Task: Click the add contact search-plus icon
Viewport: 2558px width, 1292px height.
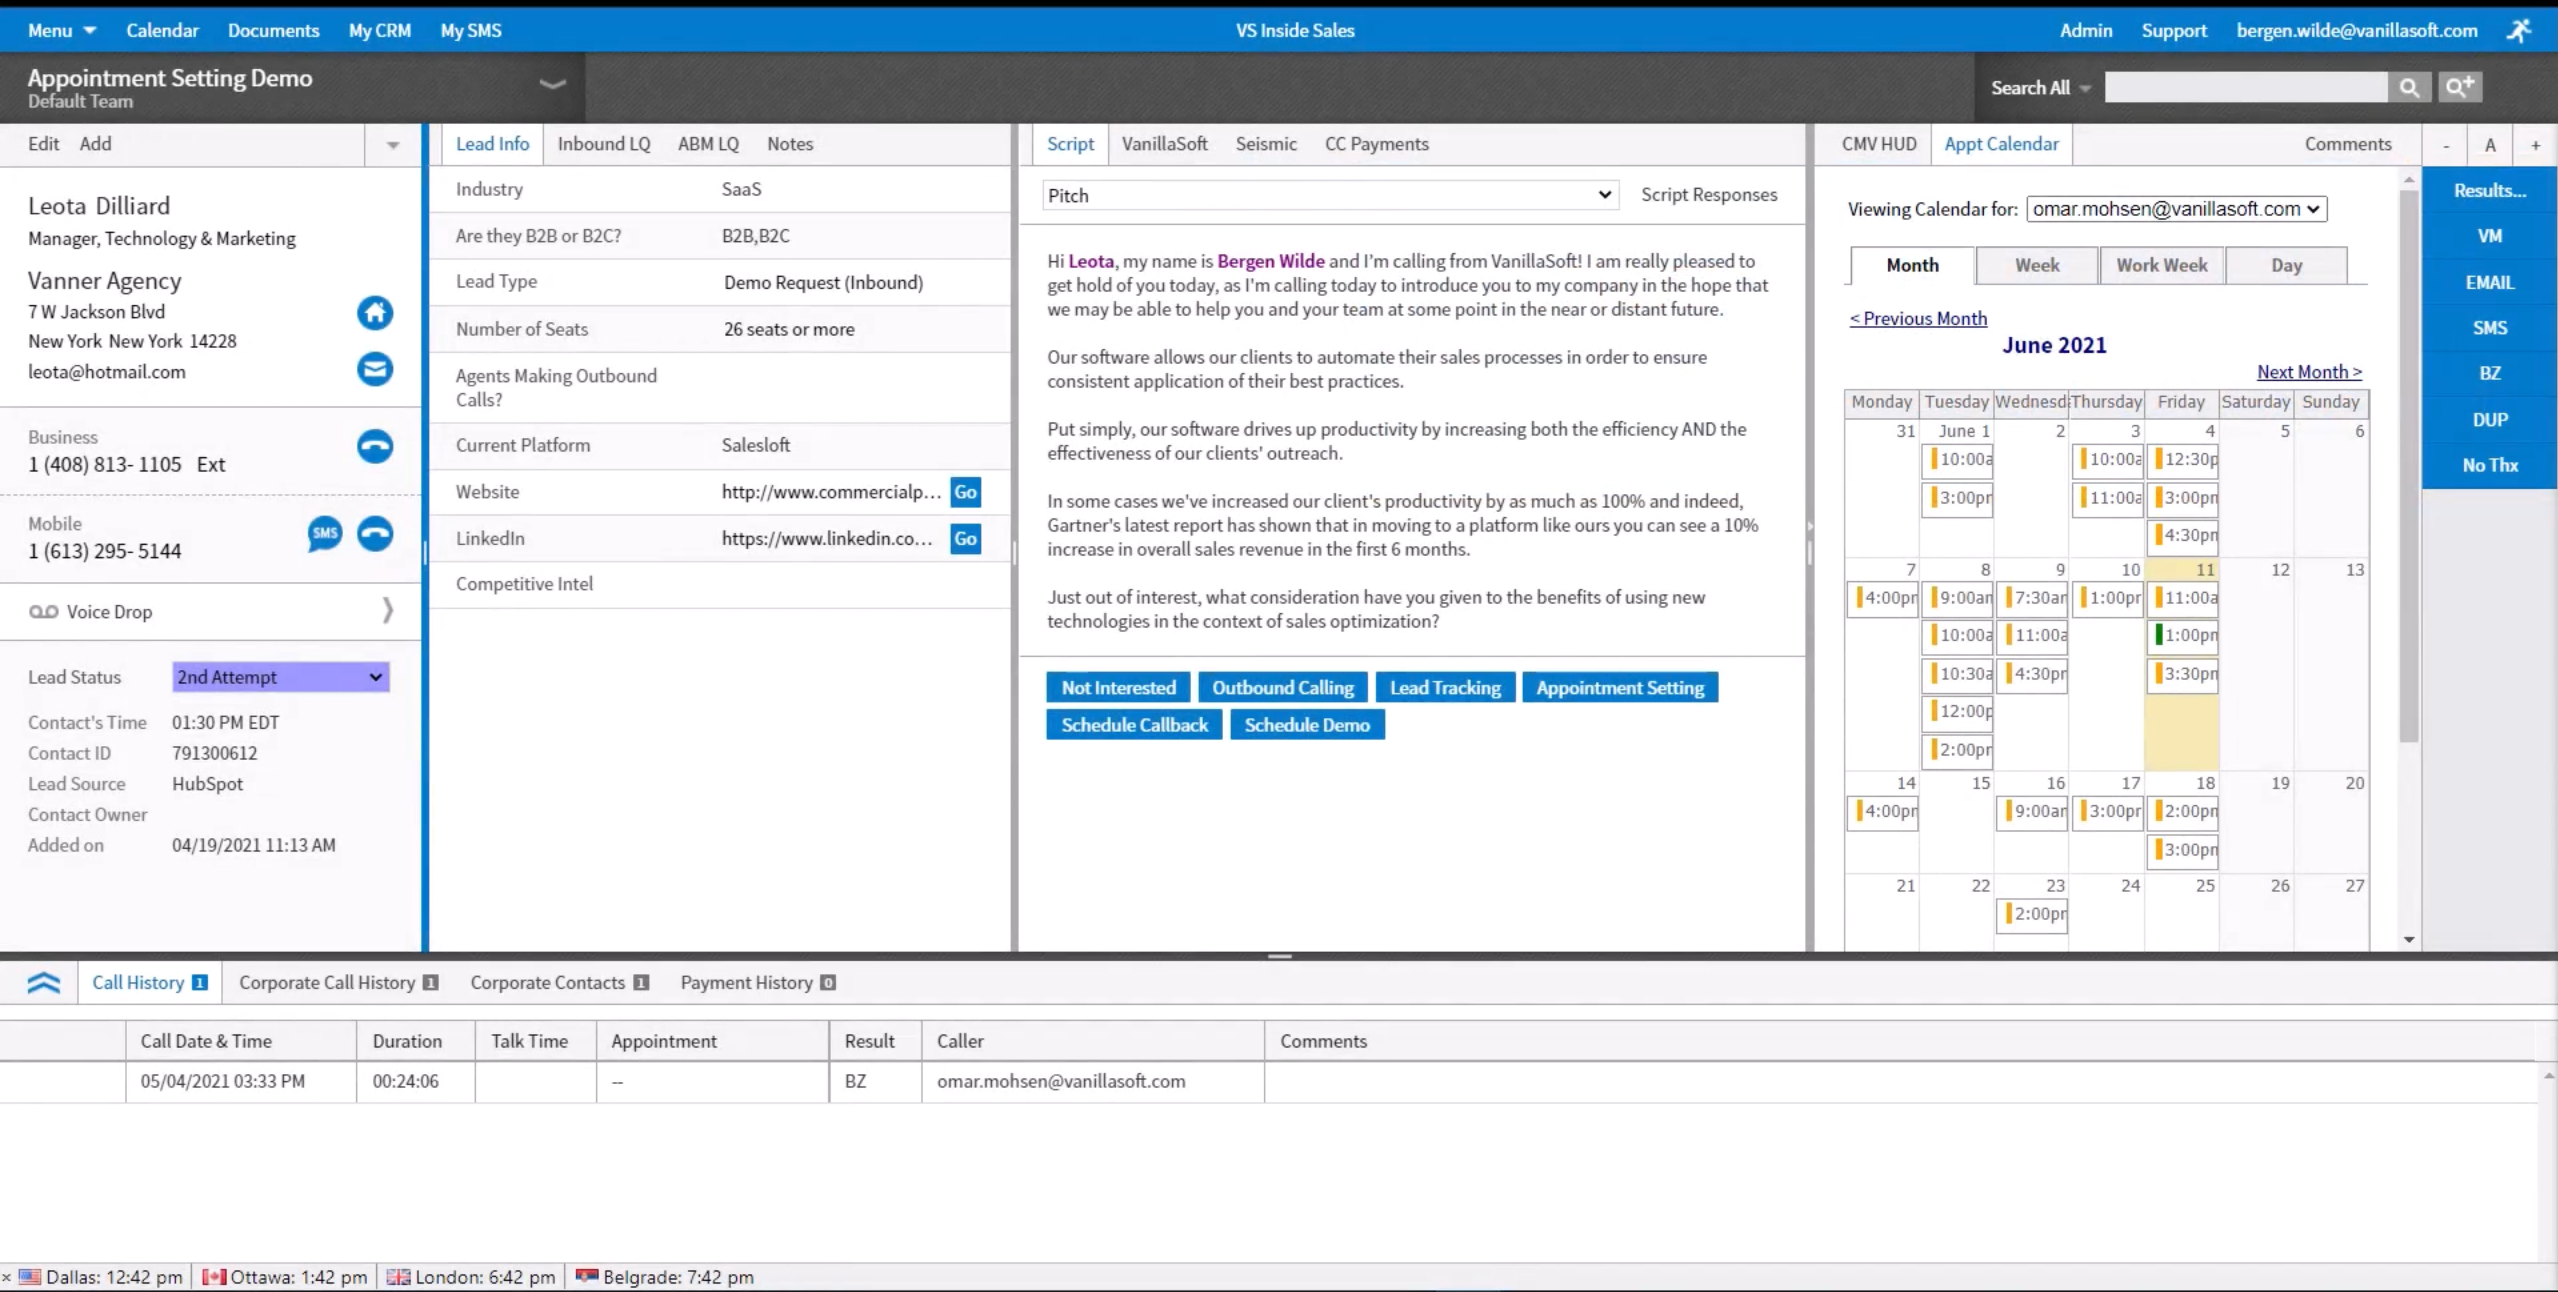Action: (2459, 88)
